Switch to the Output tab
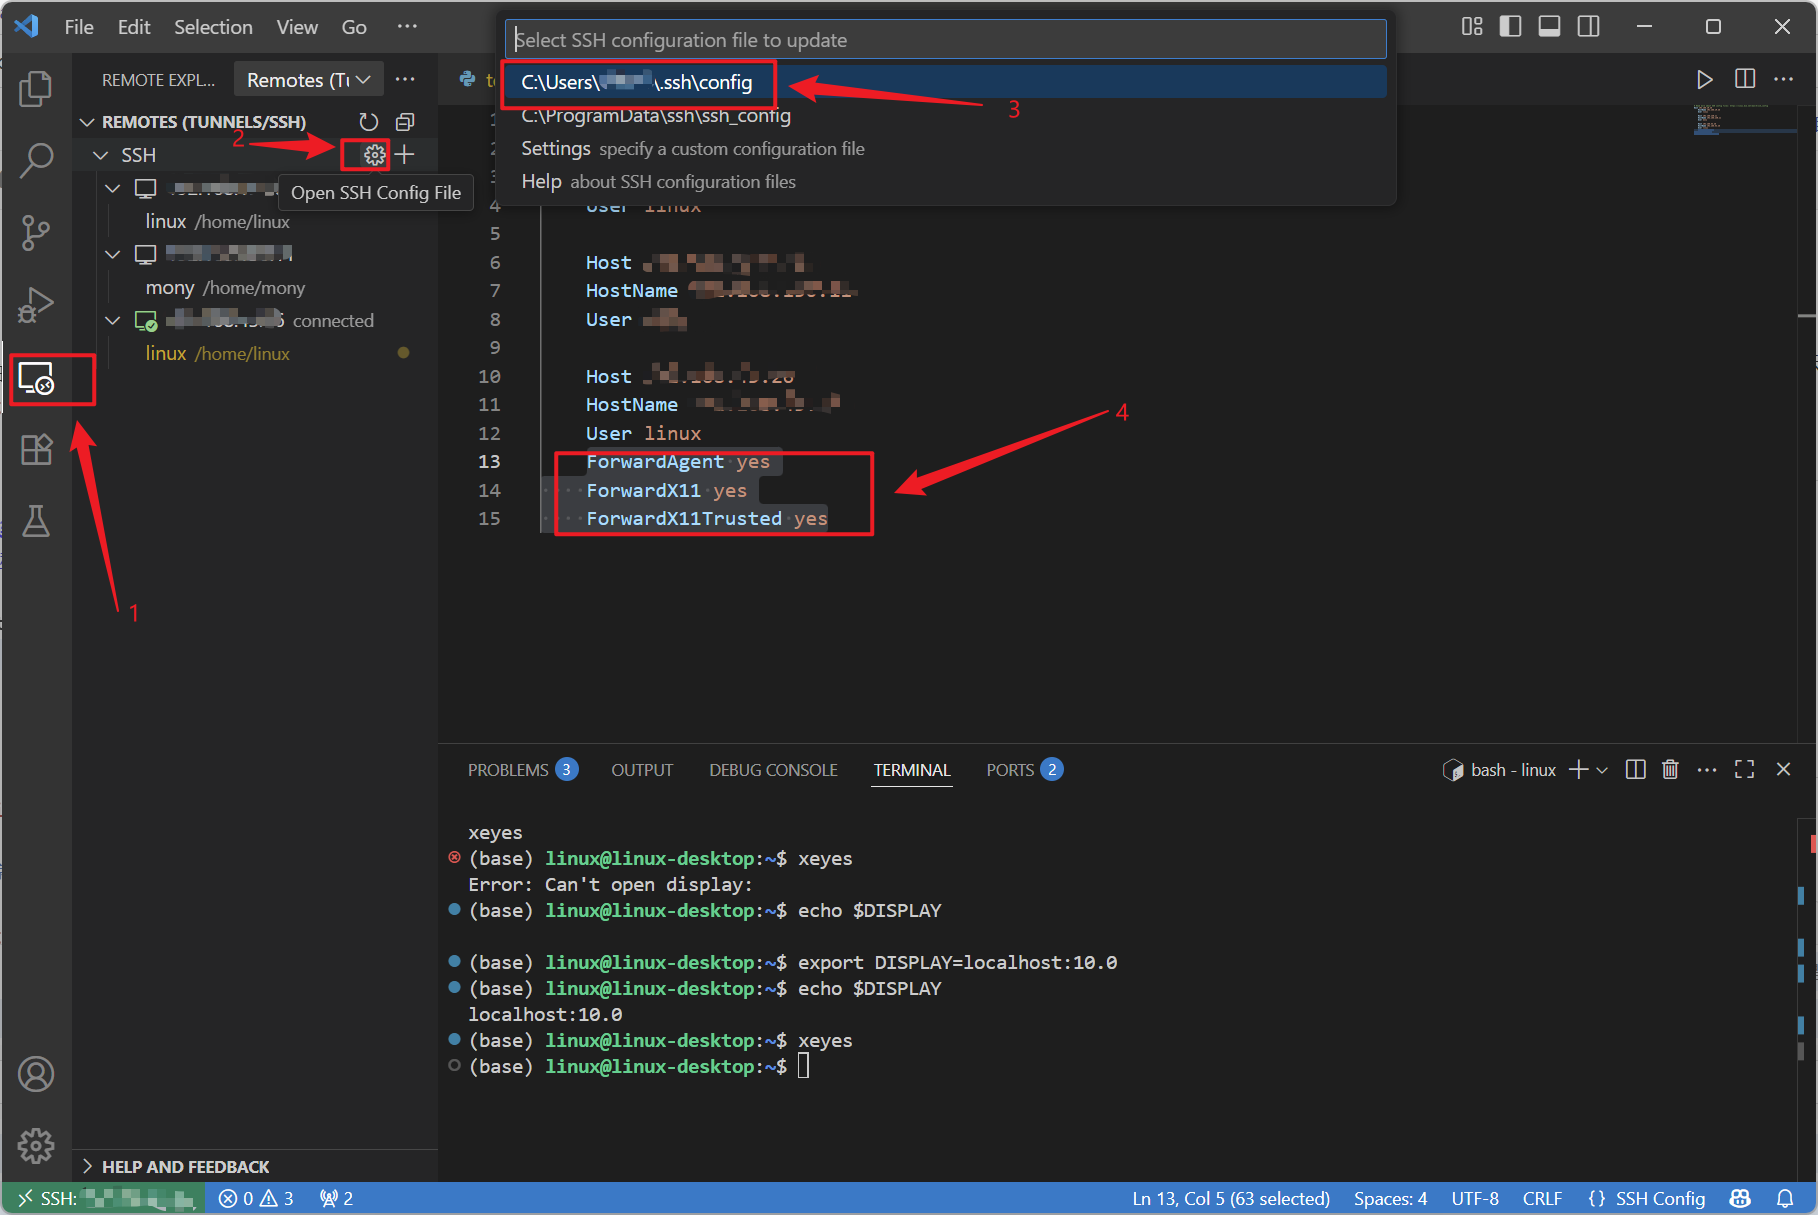 click(642, 770)
